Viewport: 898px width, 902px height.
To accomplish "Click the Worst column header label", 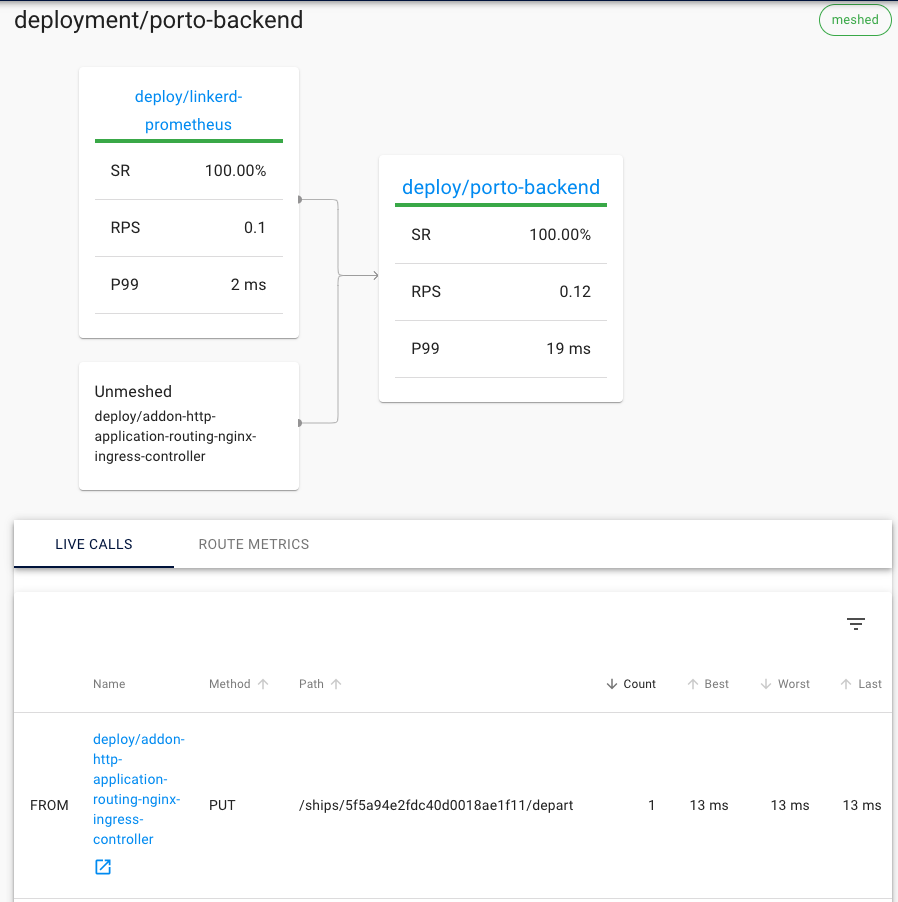I will 794,684.
